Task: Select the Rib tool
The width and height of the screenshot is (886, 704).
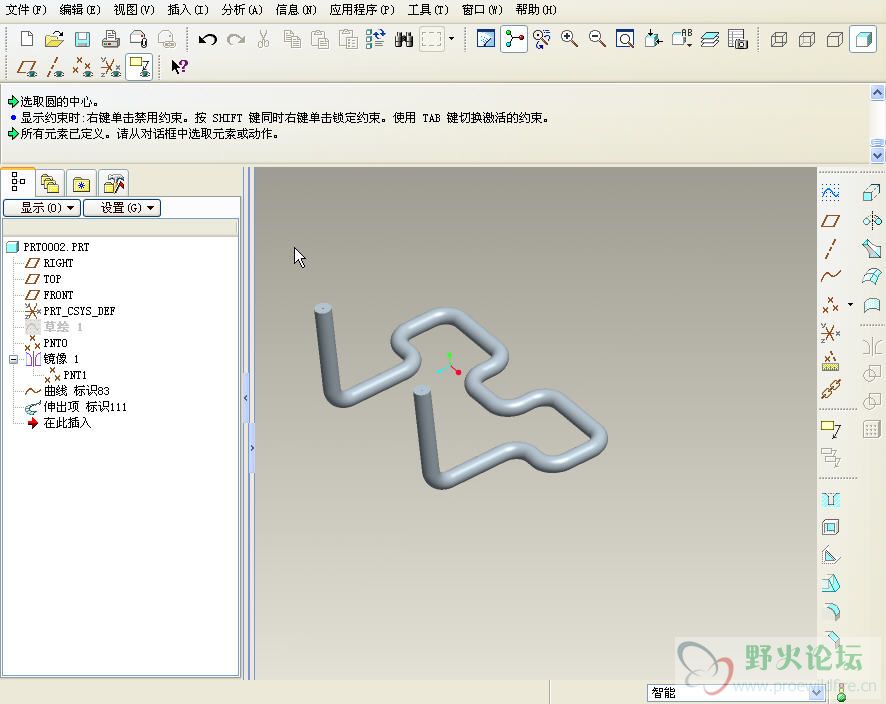Action: tap(830, 556)
